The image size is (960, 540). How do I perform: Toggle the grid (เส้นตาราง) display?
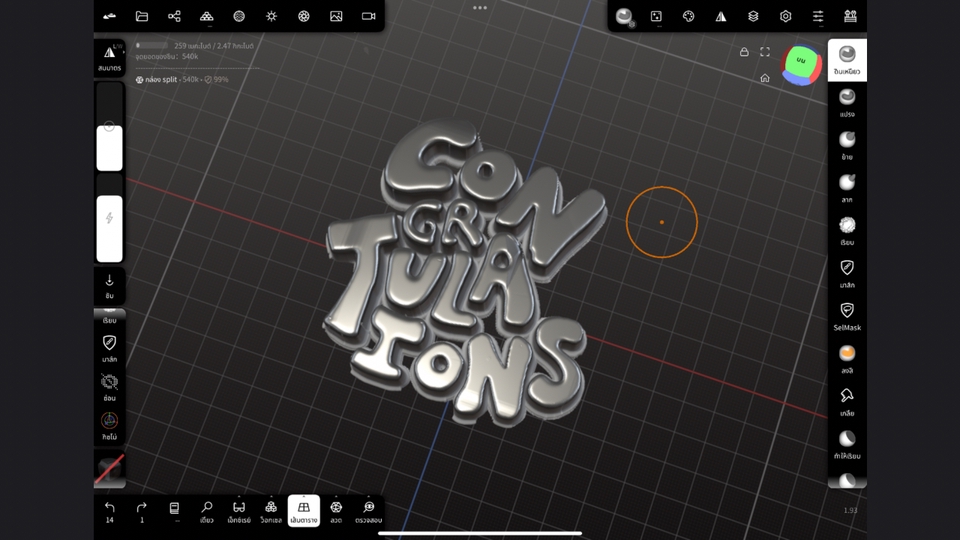pos(304,511)
